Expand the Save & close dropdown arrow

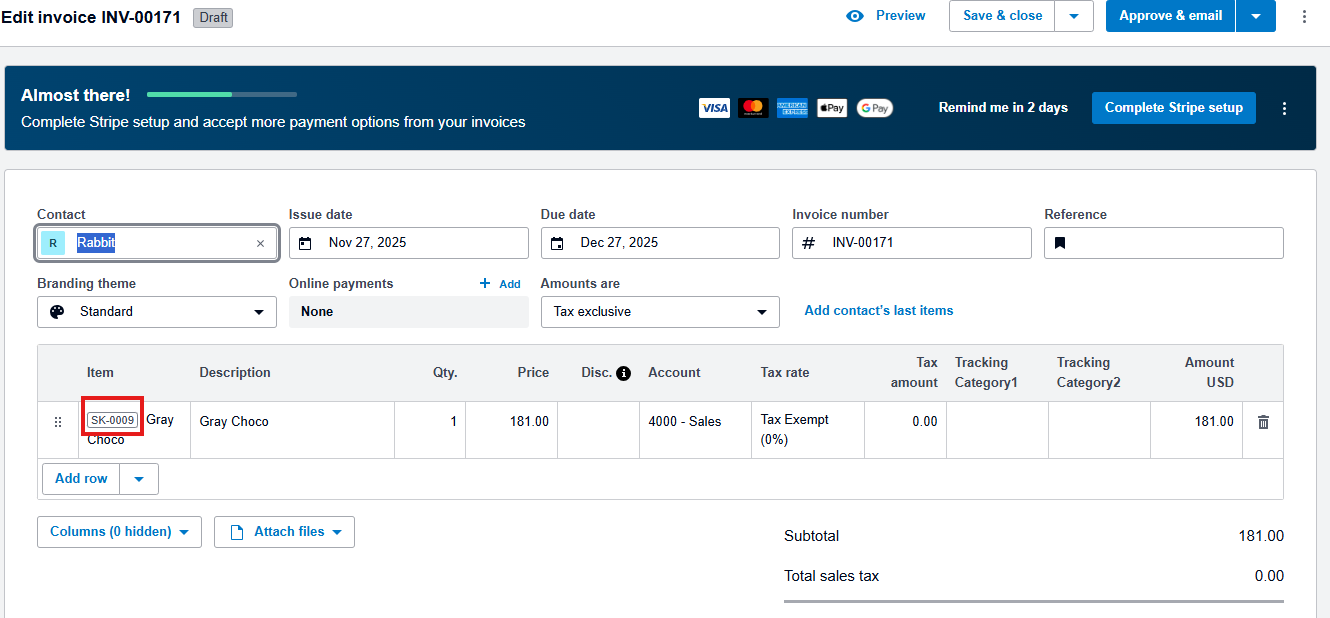click(1074, 16)
